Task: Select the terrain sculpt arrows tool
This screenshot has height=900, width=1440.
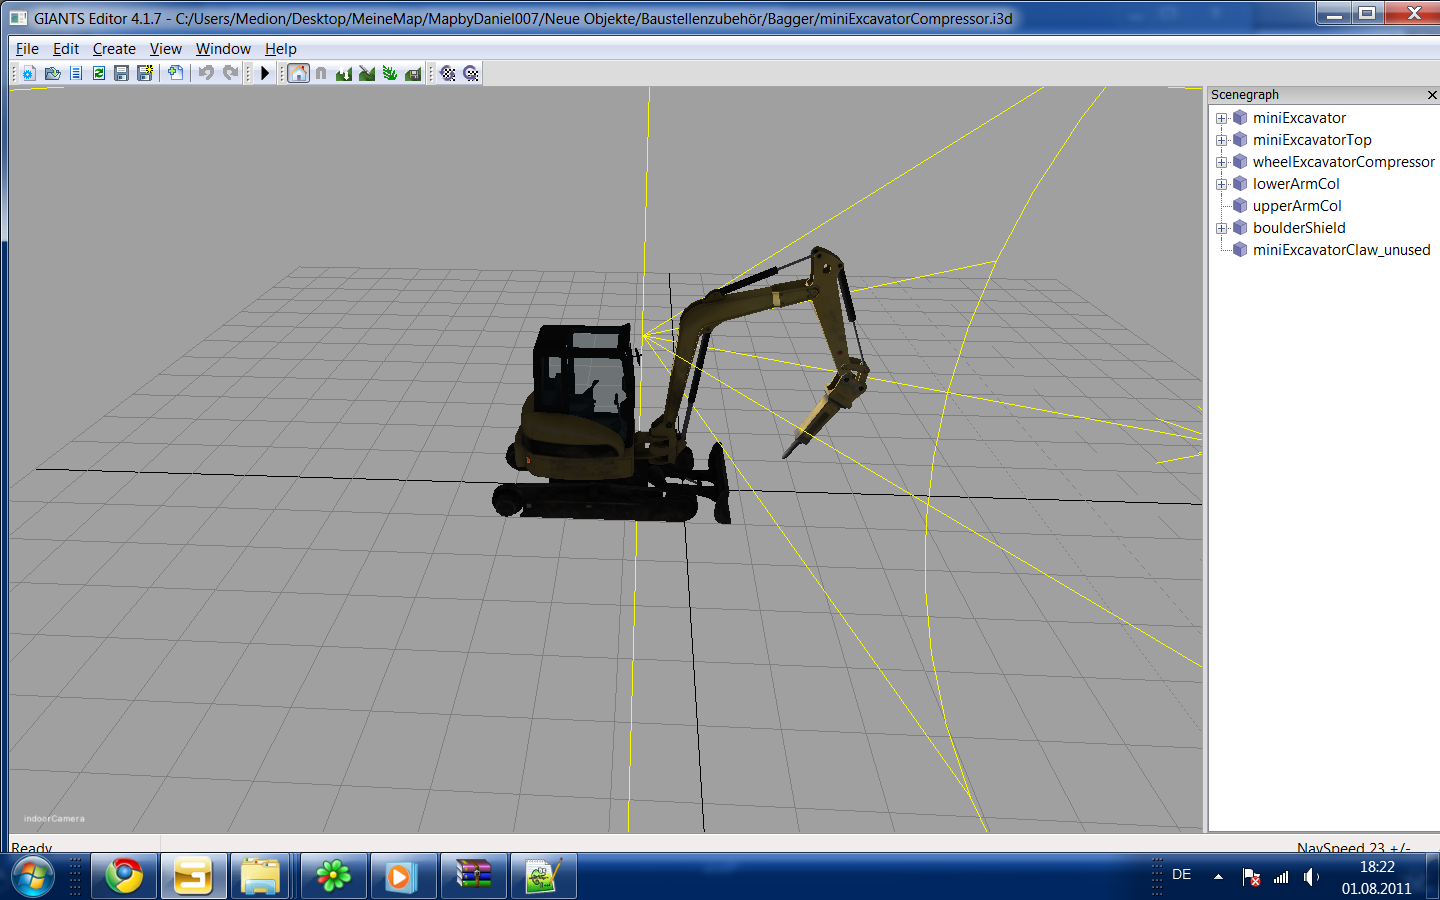Action: tap(344, 73)
